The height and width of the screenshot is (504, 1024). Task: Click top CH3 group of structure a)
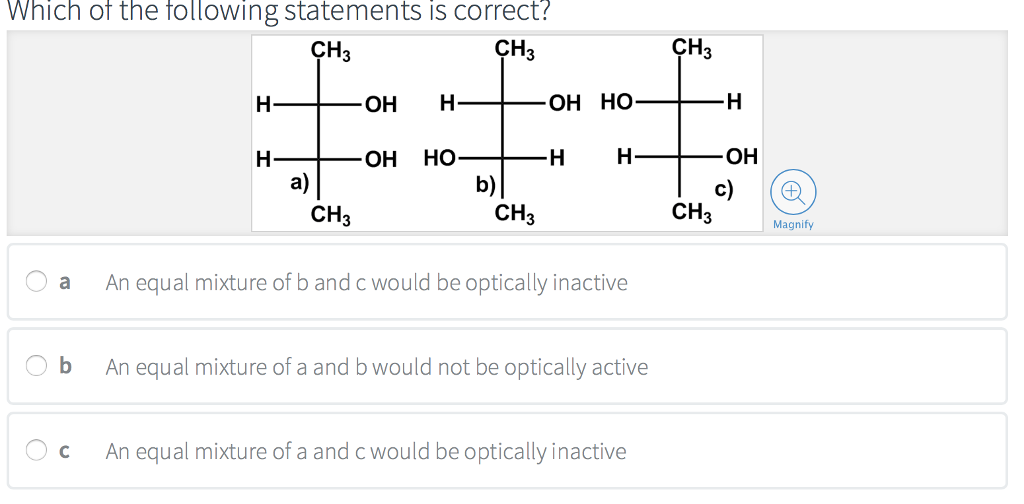(x=330, y=50)
